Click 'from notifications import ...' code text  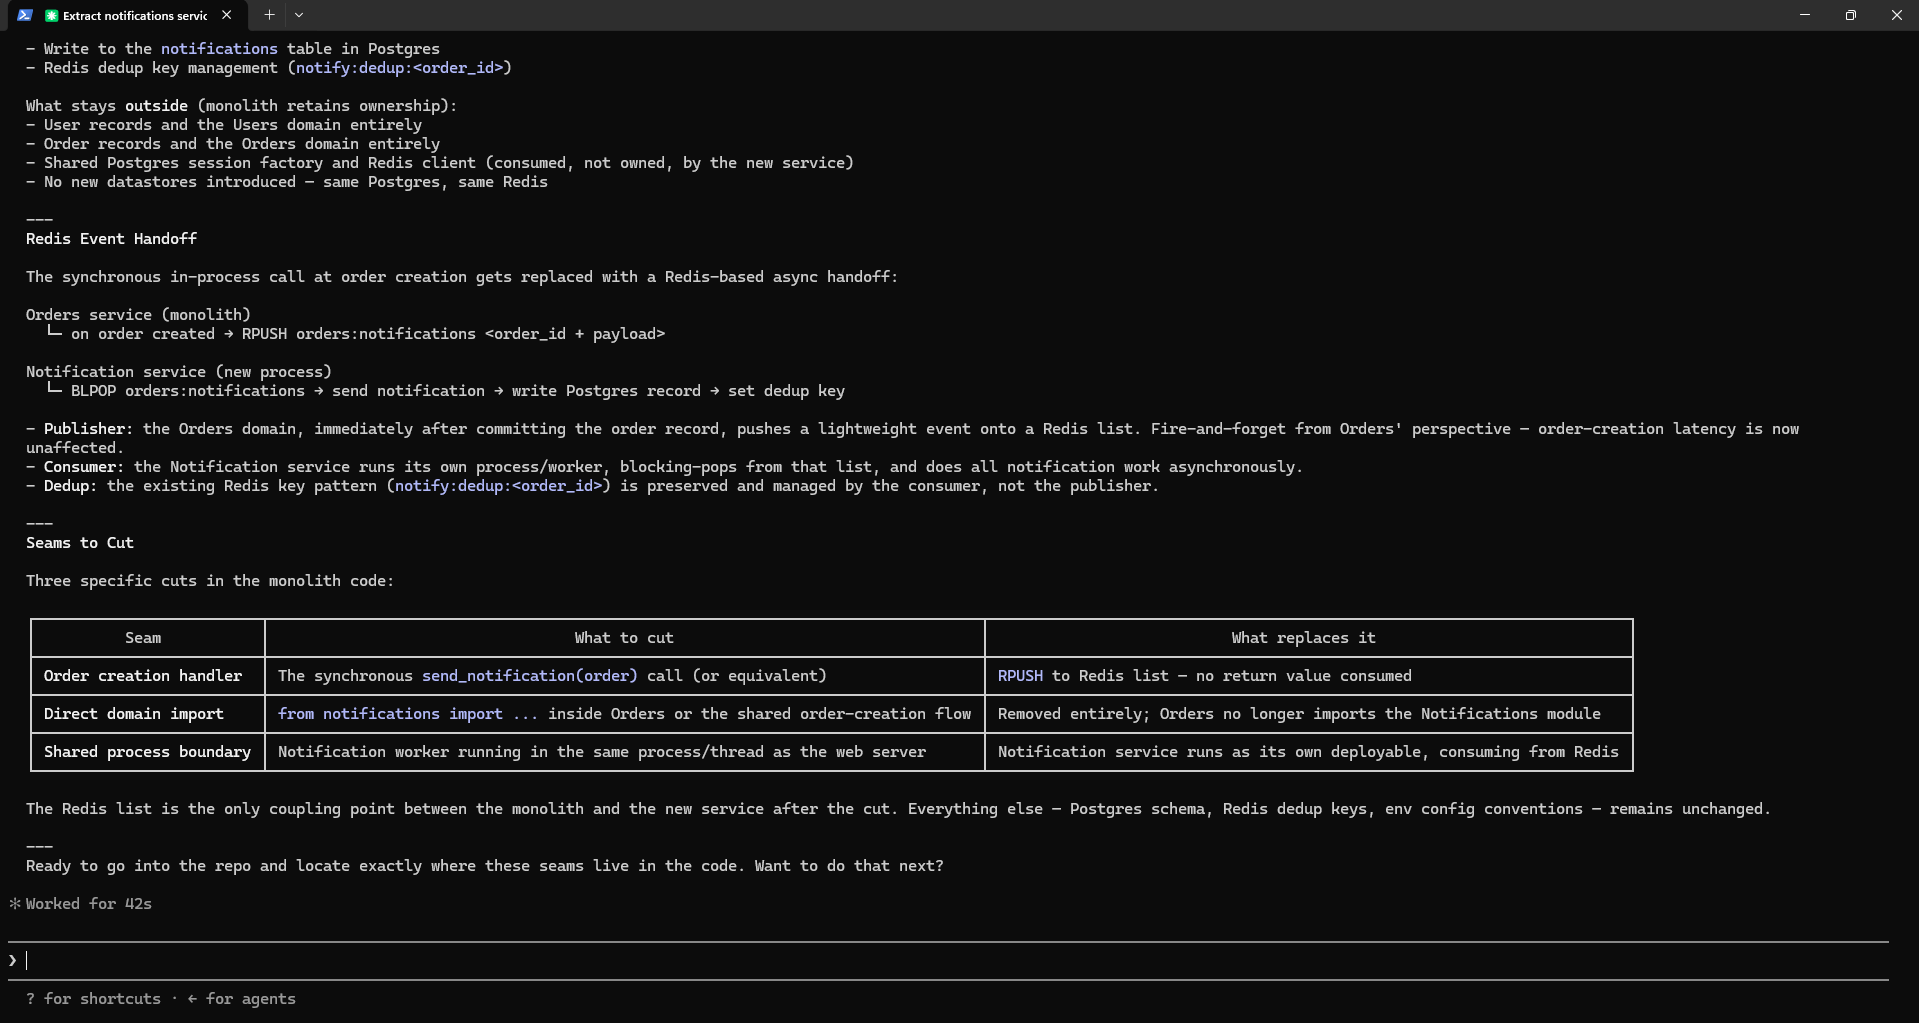click(408, 714)
